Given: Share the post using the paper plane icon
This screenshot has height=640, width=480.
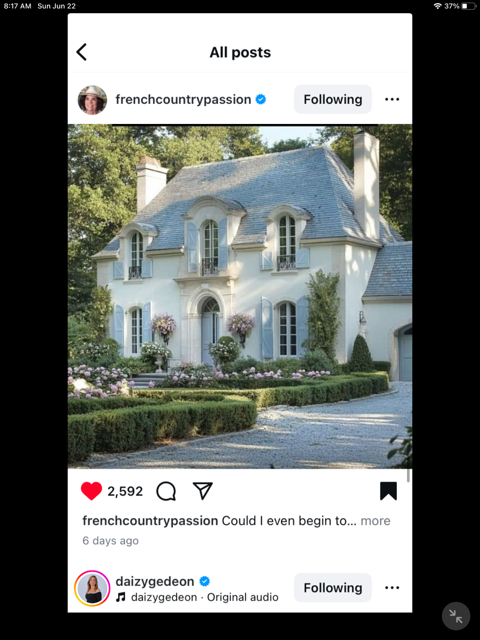Looking at the screenshot, I should [x=203, y=491].
